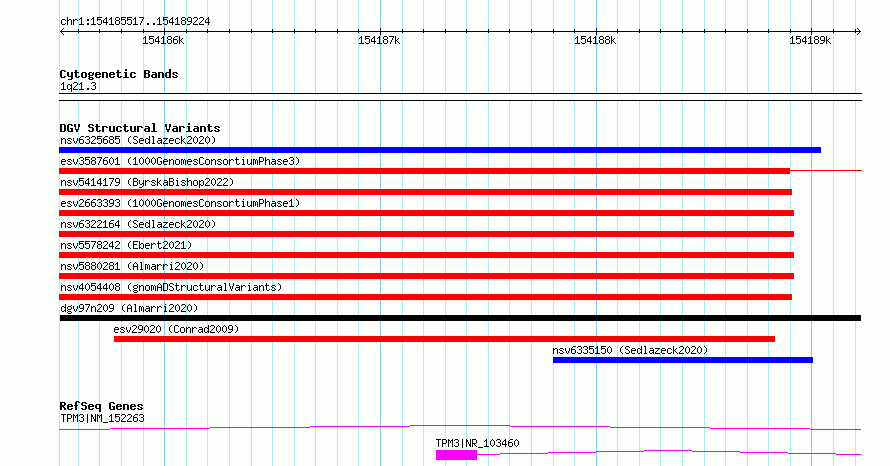Click the 154187k ruler tick label
Image resolution: width=890 pixels, height=466 pixels.
(x=379, y=40)
